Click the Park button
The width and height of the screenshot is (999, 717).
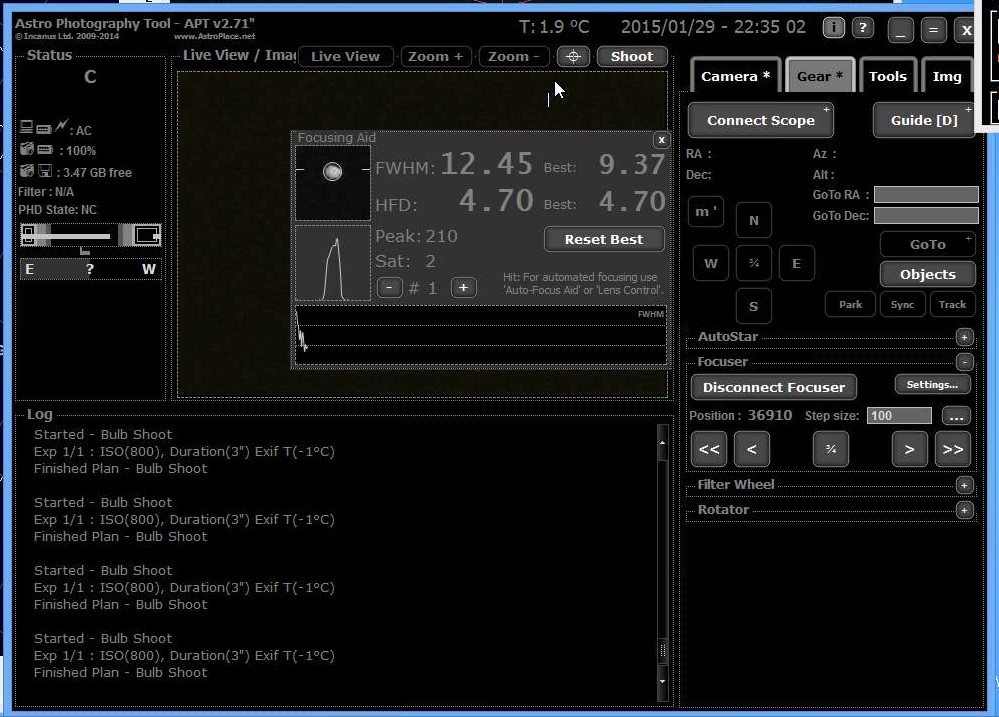click(x=850, y=305)
